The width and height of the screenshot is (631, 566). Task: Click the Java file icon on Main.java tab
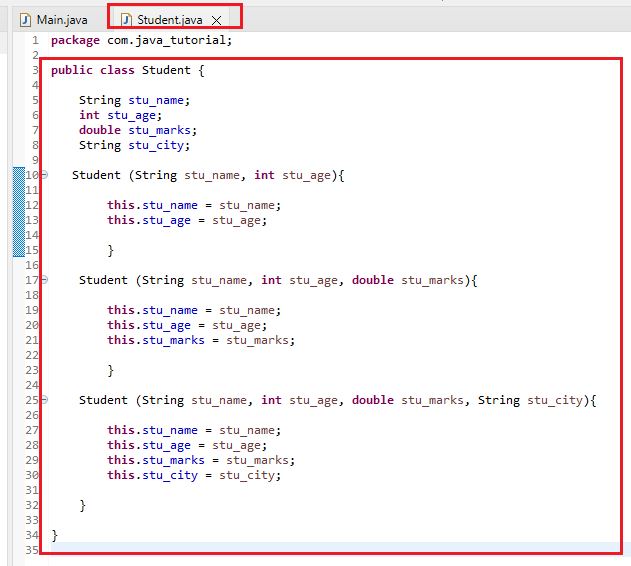(x=25, y=20)
